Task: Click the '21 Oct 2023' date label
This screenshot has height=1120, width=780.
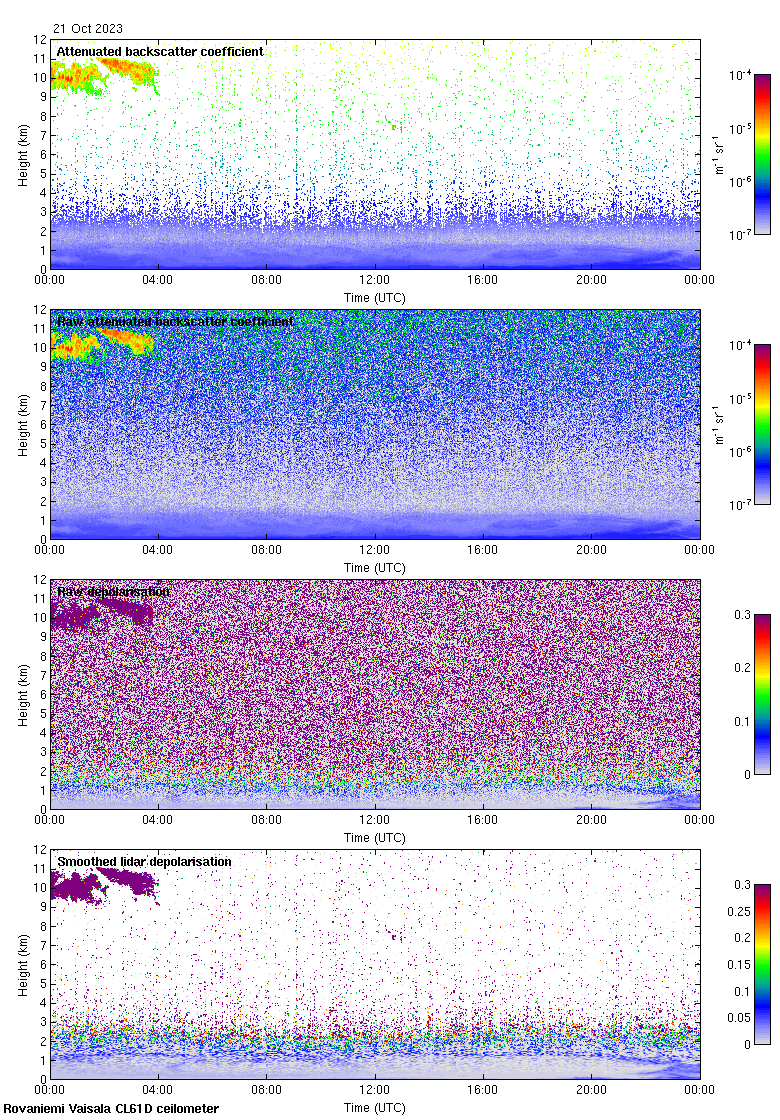Action: [x=88, y=29]
